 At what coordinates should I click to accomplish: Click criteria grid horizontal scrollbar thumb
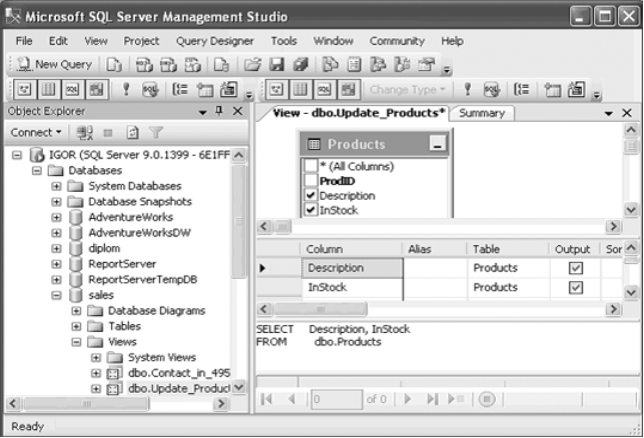coord(320,309)
